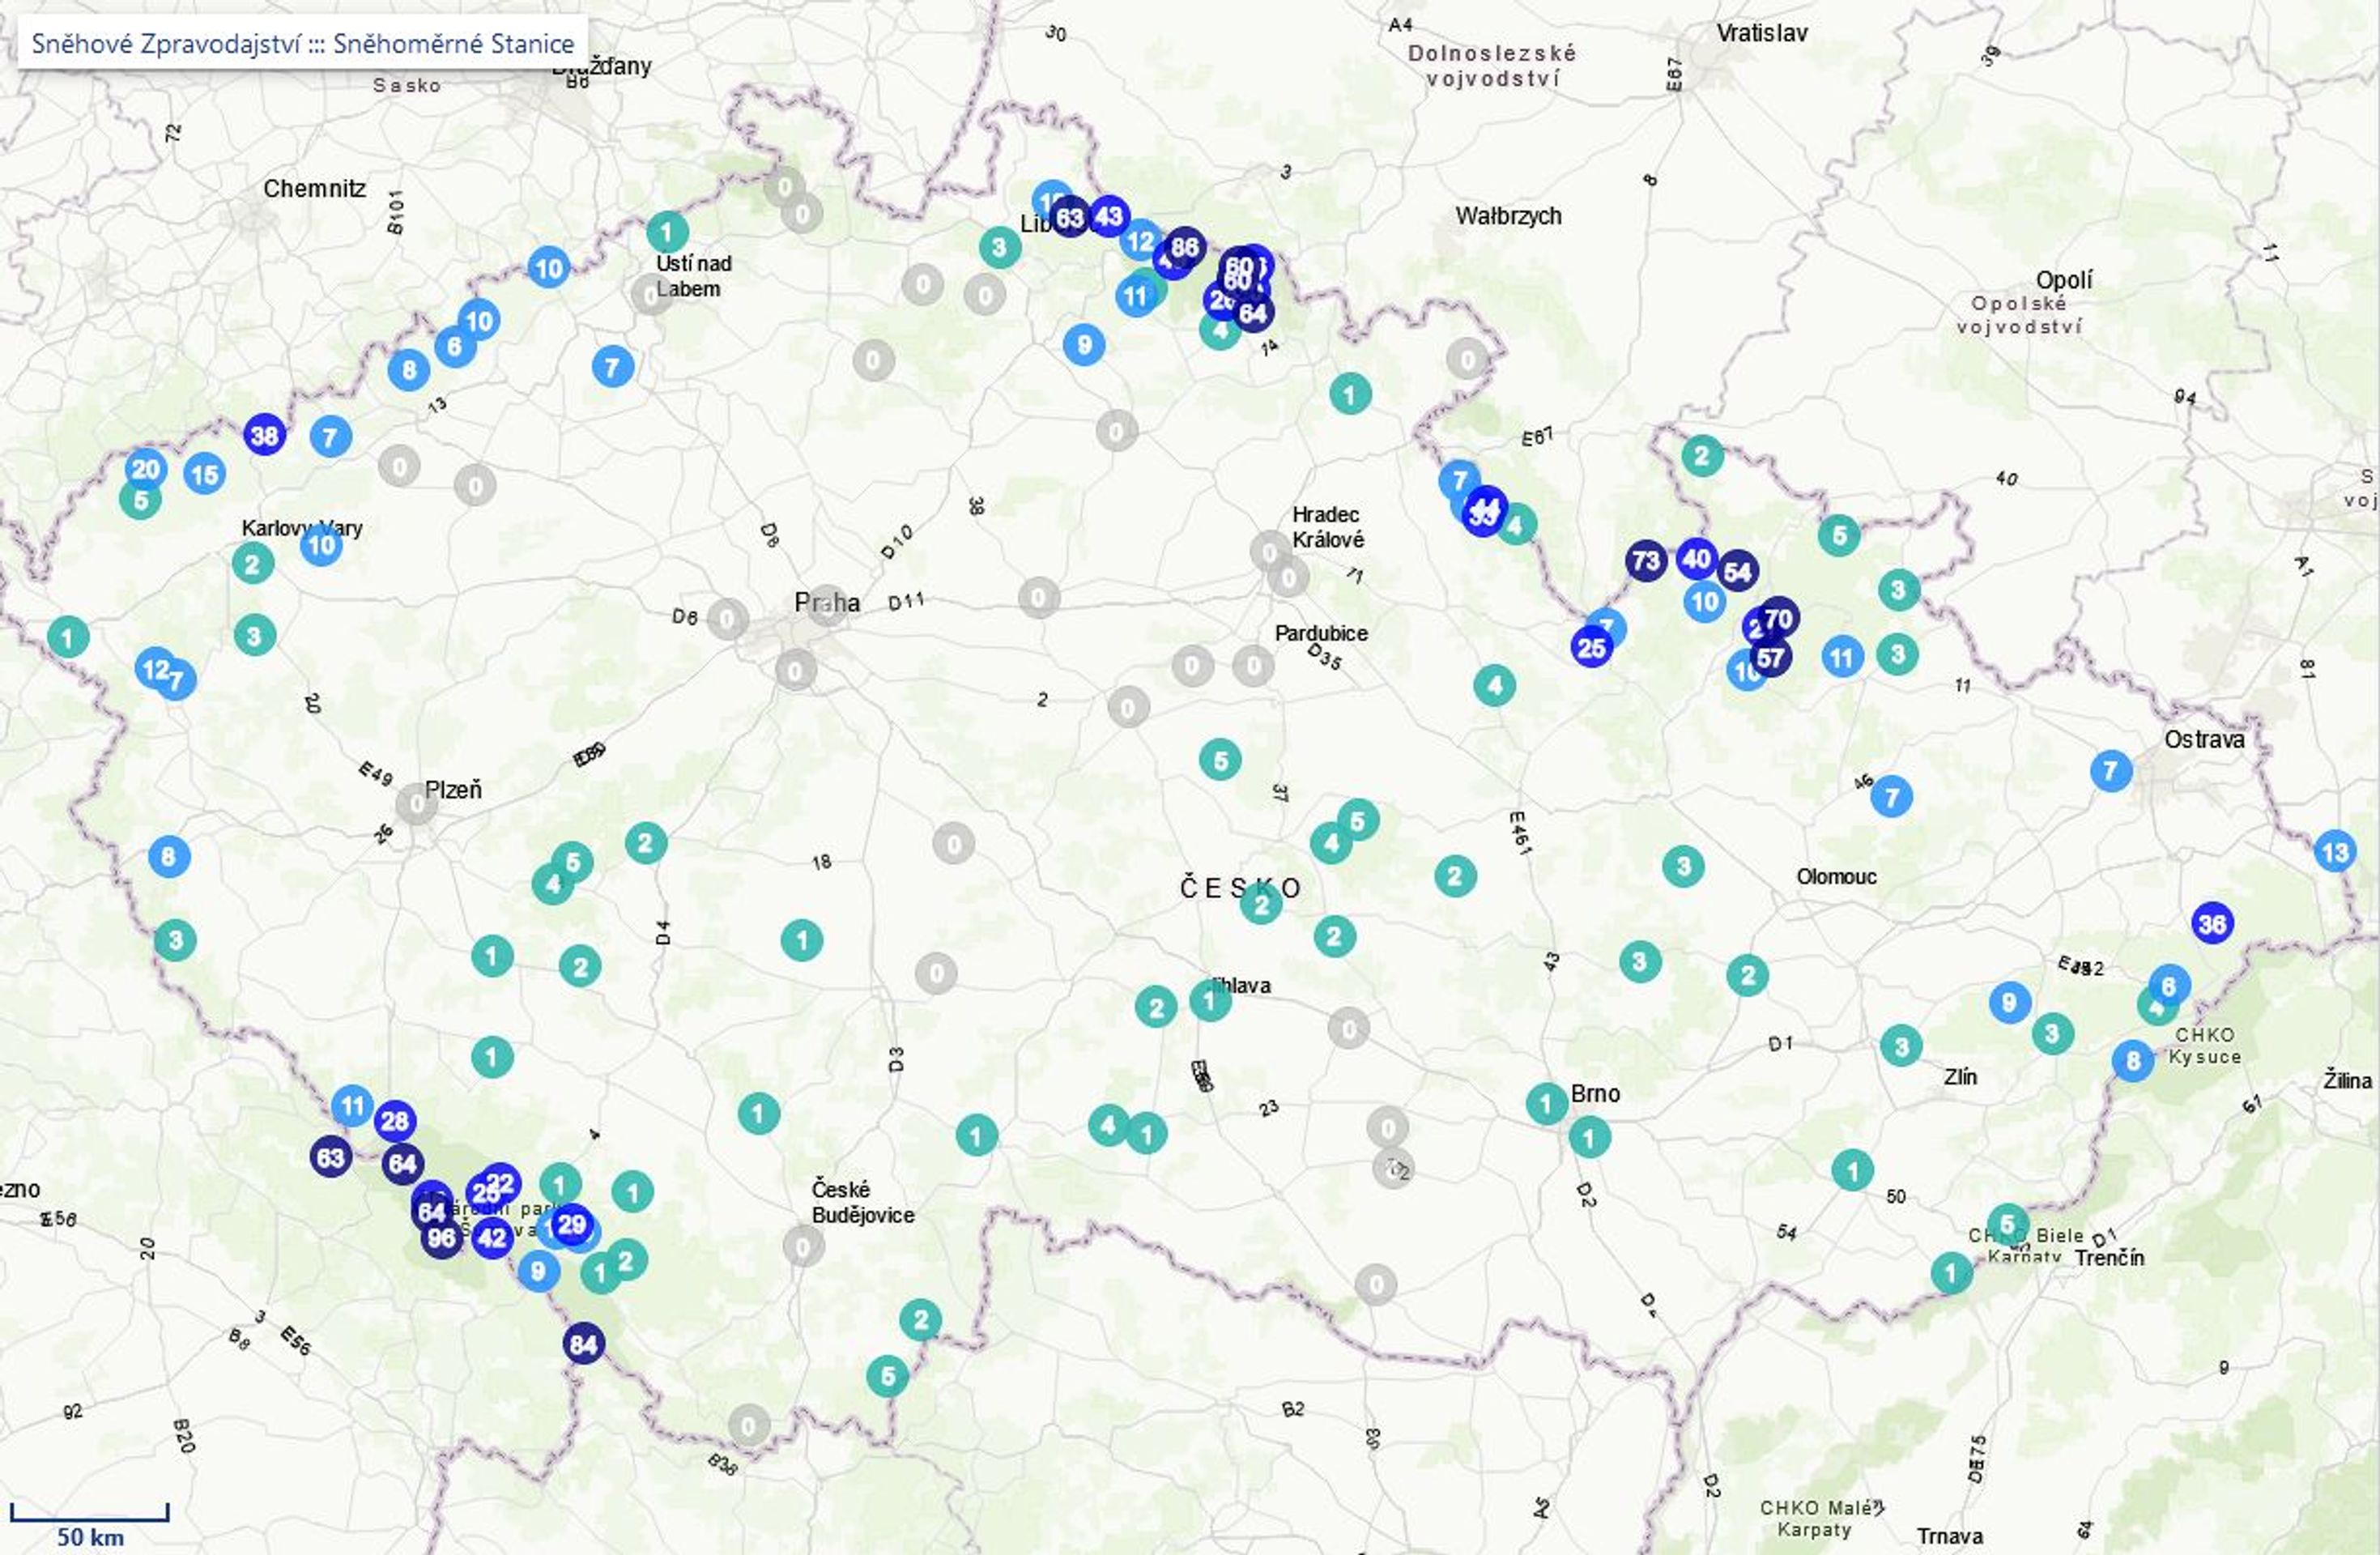Select the green marker 3 left of Liberec

[1000, 246]
